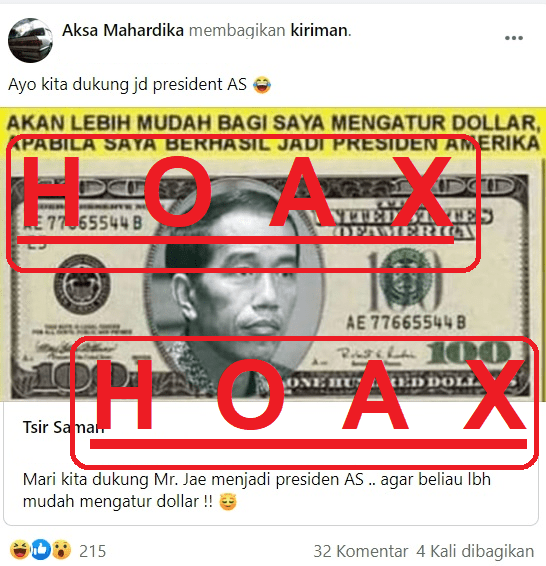Click the lower red HOAX stamp
The width and height of the screenshot is (546, 566).
click(305, 402)
